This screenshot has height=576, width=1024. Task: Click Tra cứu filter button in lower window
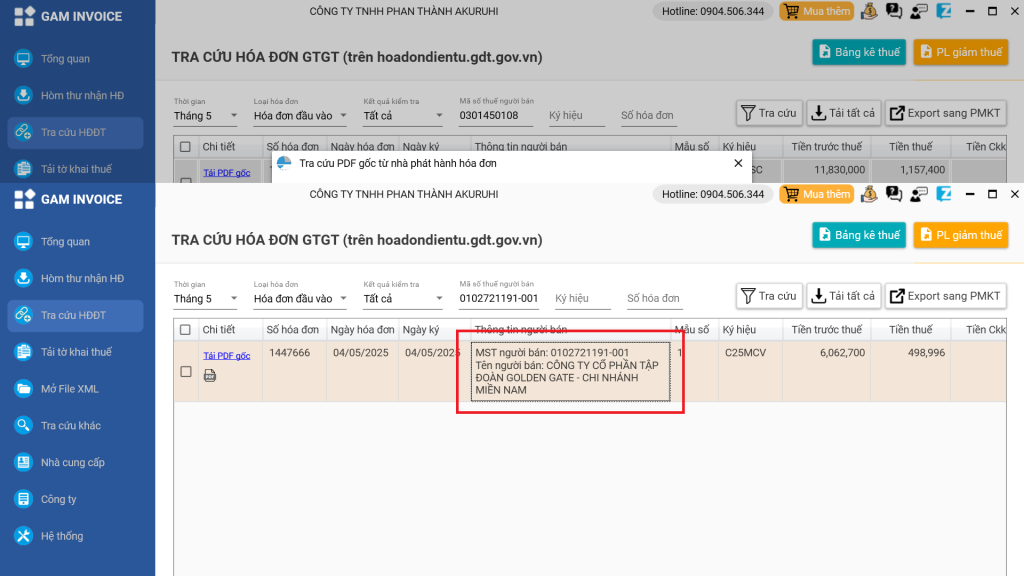point(769,296)
